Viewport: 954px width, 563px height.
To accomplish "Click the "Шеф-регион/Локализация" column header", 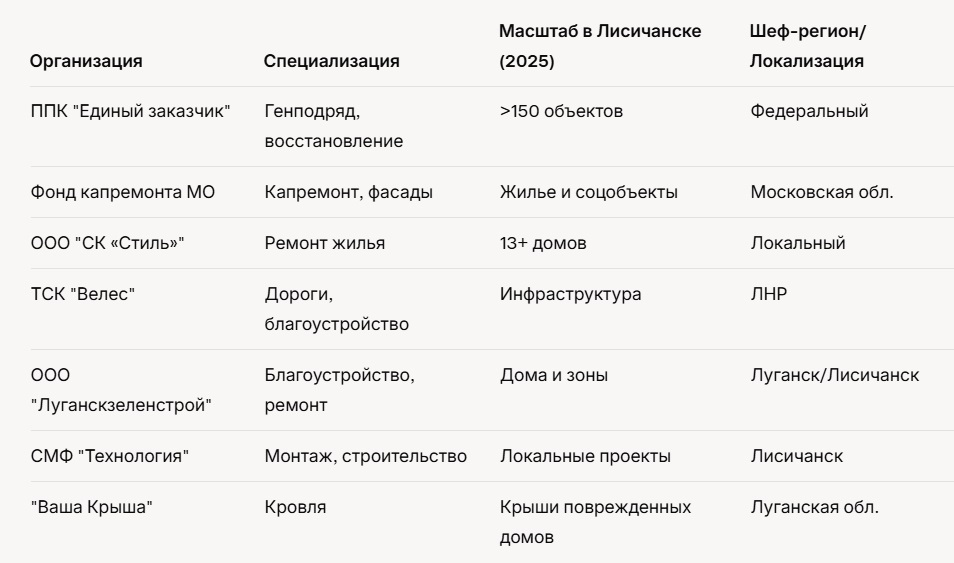I will [808, 46].
